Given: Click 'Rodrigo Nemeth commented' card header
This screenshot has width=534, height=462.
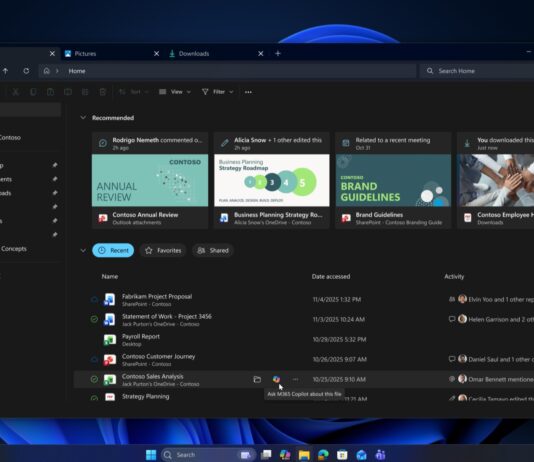Looking at the screenshot, I should [x=150, y=143].
